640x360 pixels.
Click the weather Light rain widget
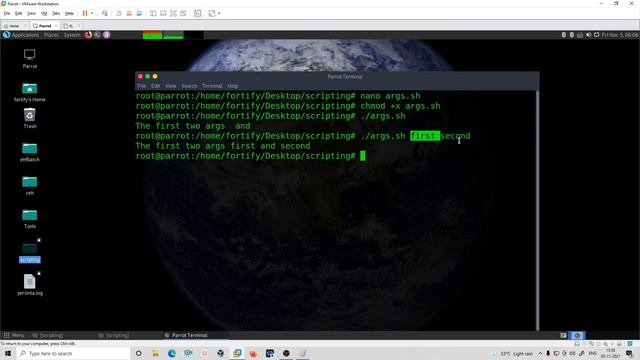(x=512, y=353)
